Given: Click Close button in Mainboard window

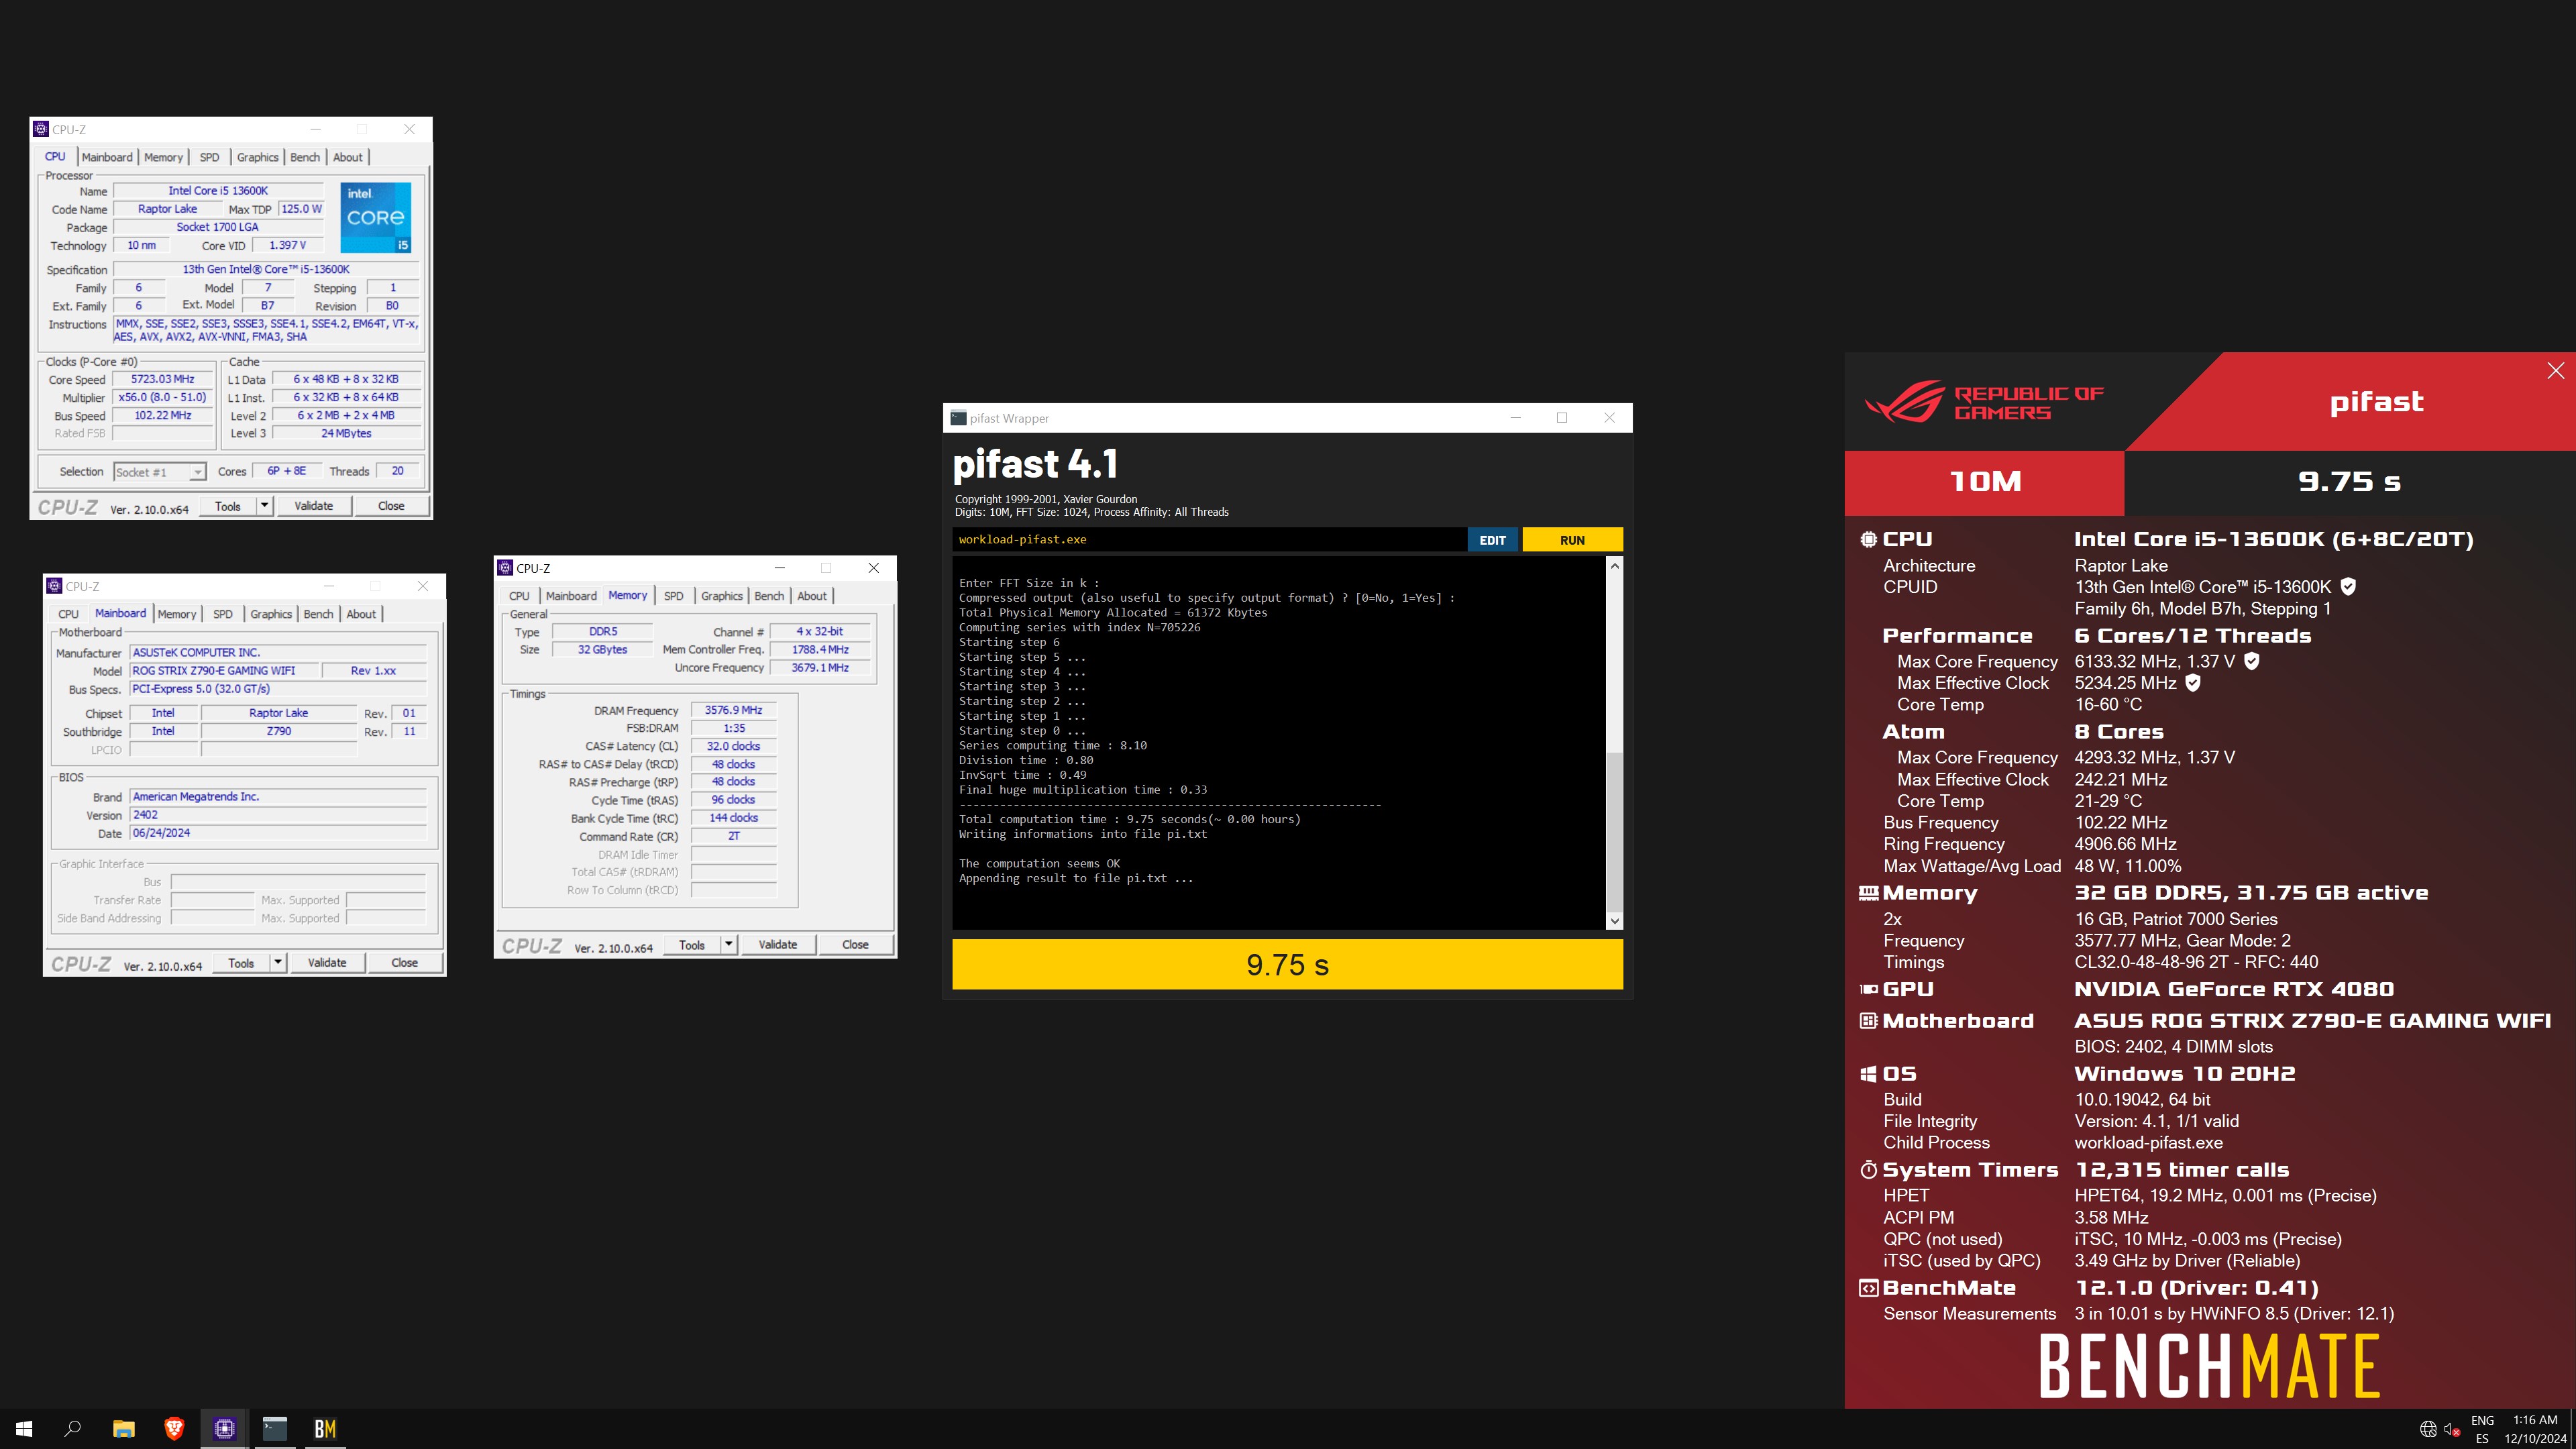Looking at the screenshot, I should (x=404, y=963).
